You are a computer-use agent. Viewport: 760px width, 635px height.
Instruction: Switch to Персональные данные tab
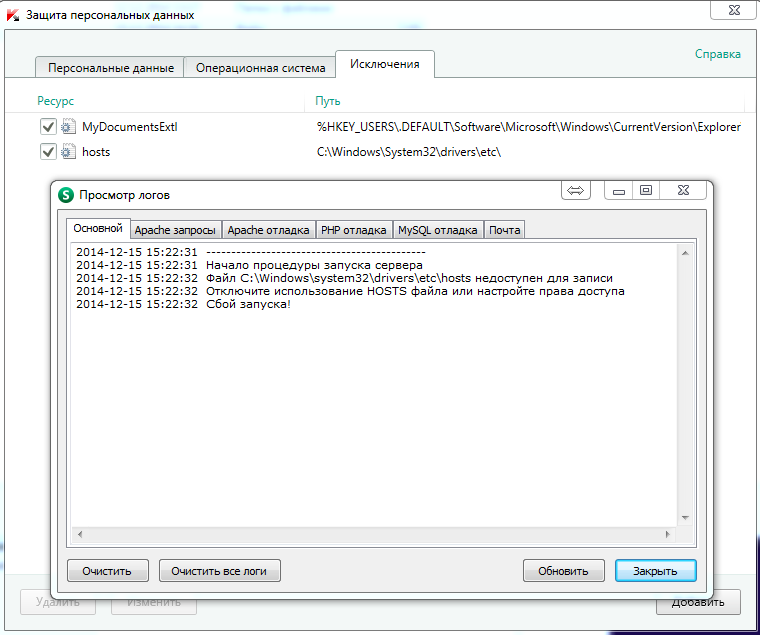(x=109, y=68)
